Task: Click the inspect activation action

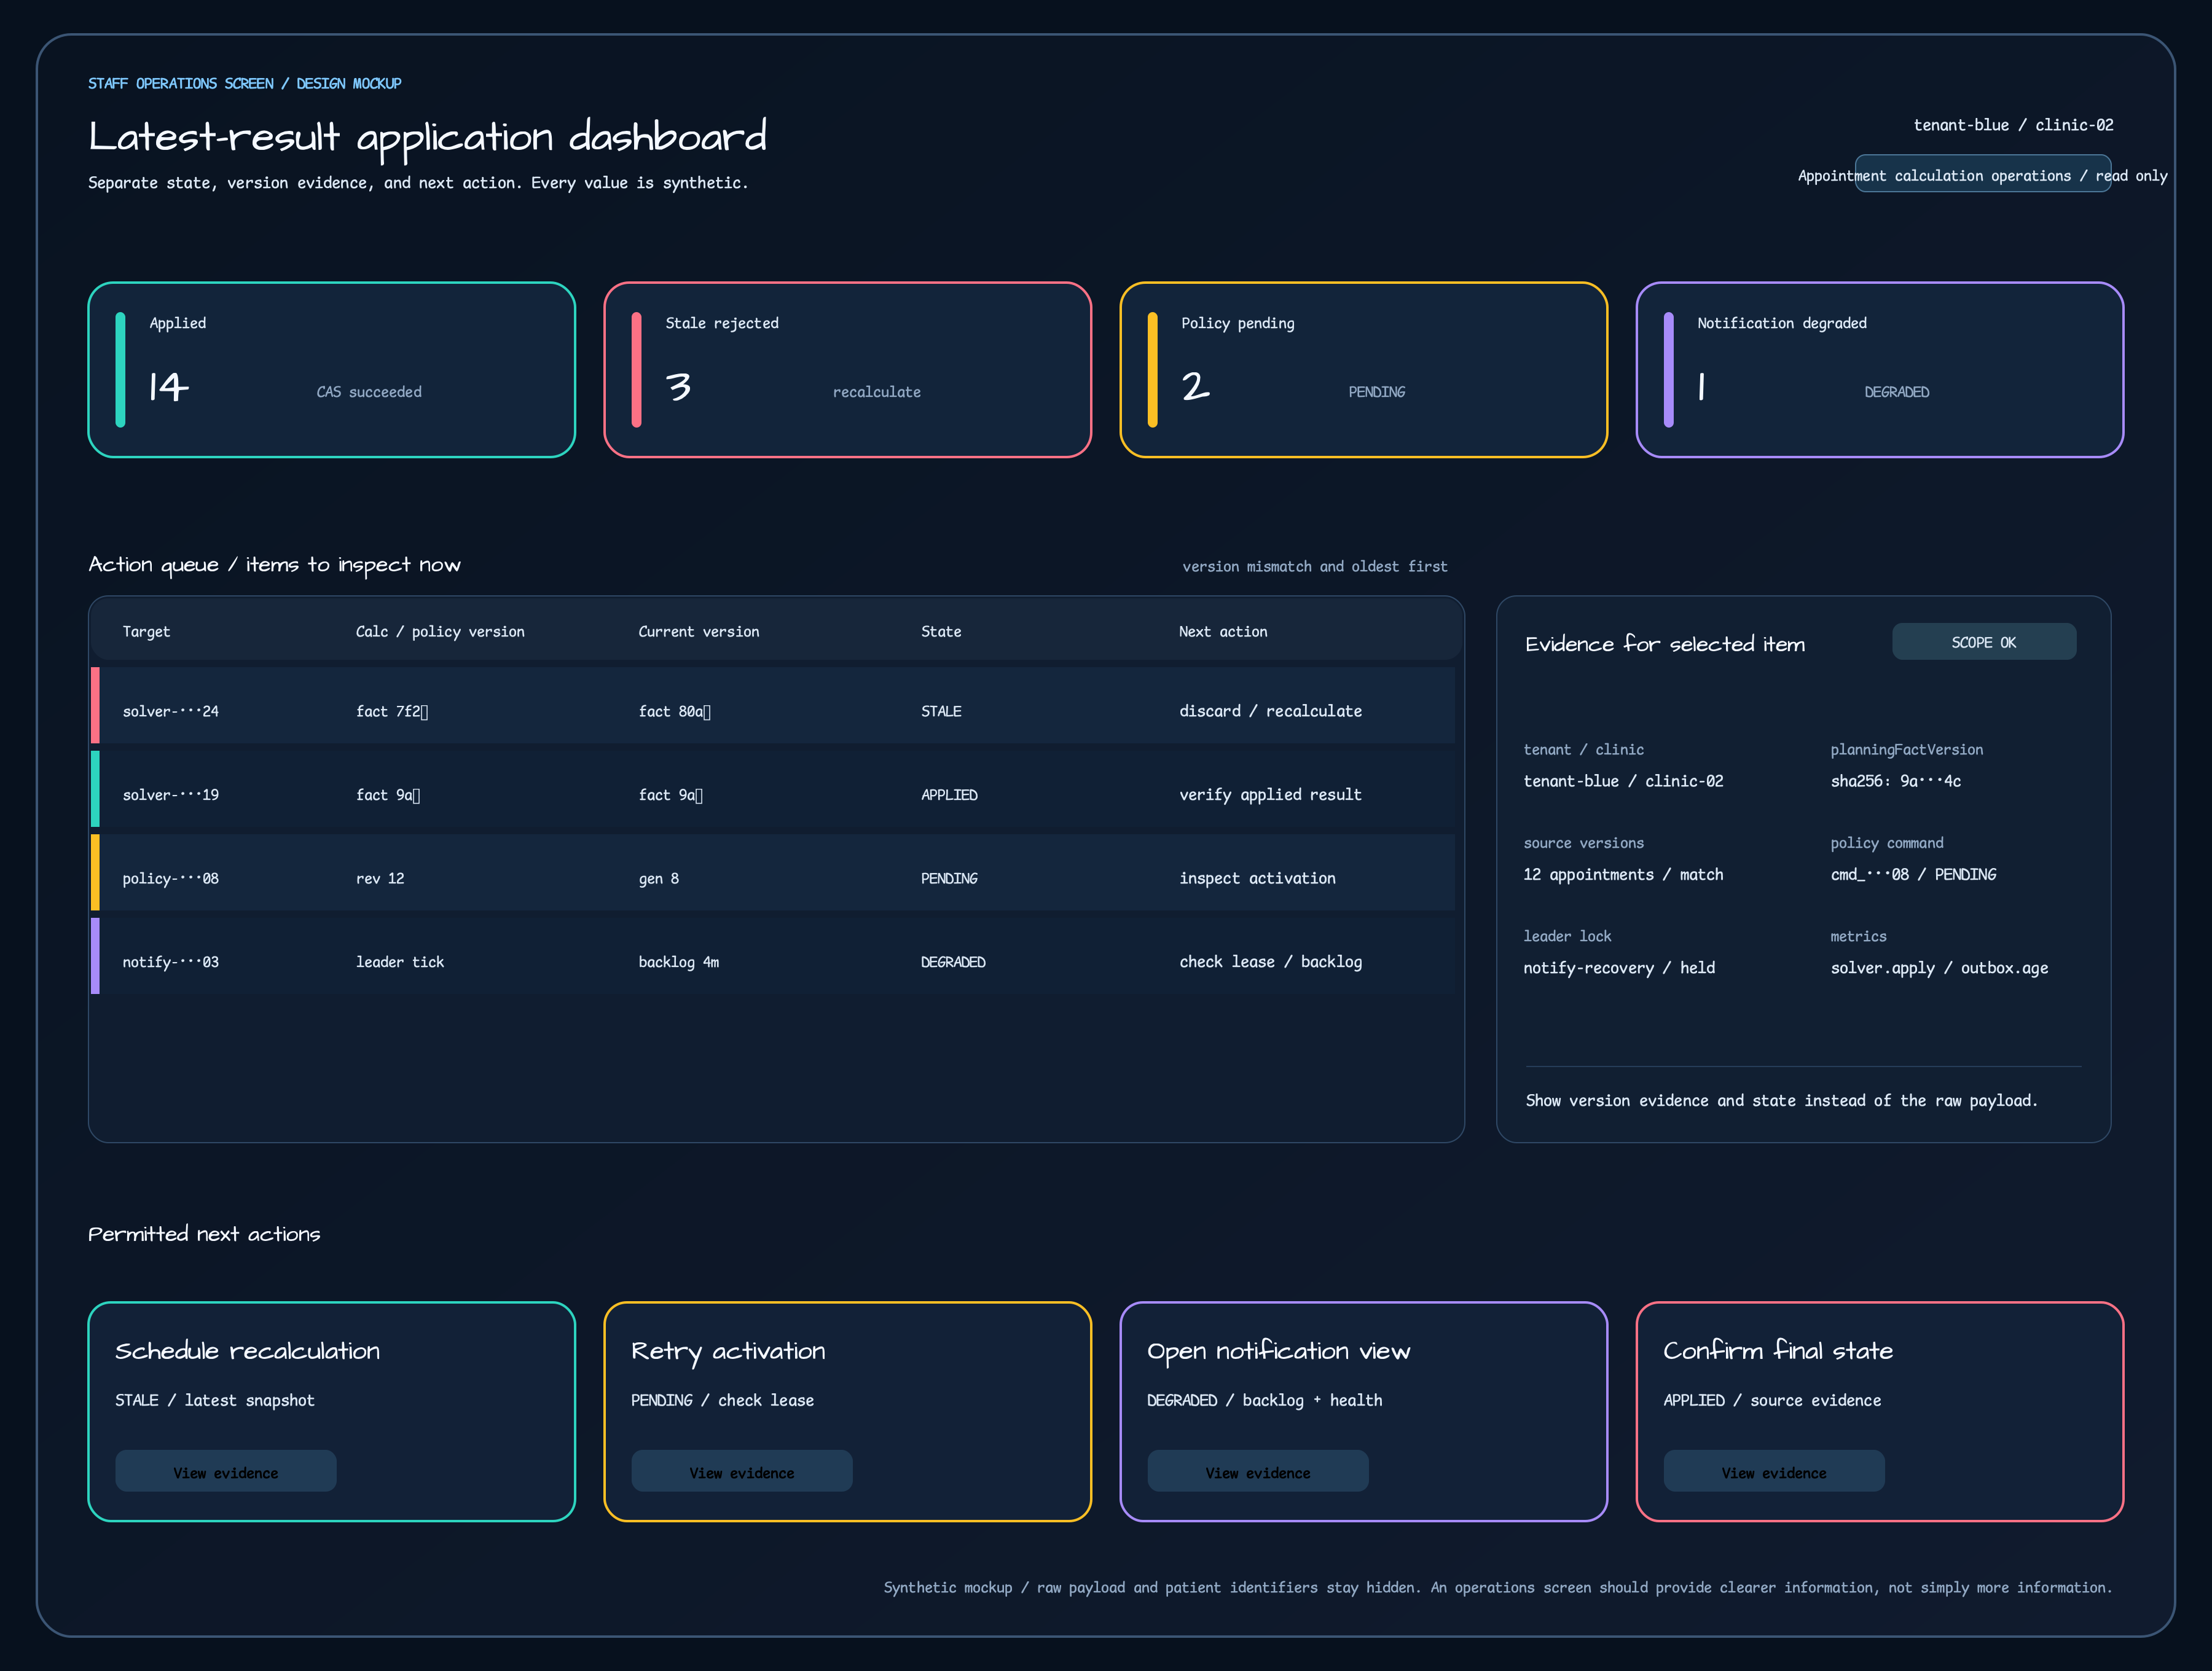Action: tap(1258, 878)
